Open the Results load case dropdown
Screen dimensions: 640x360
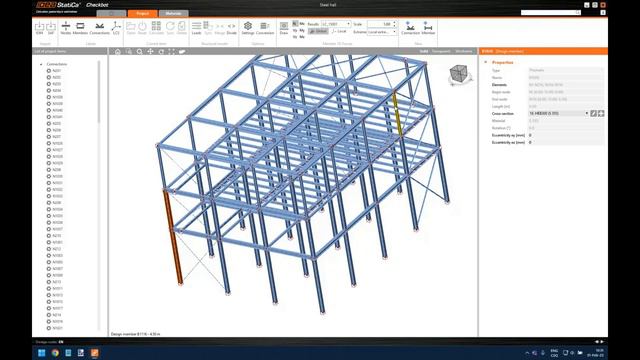(x=336, y=24)
